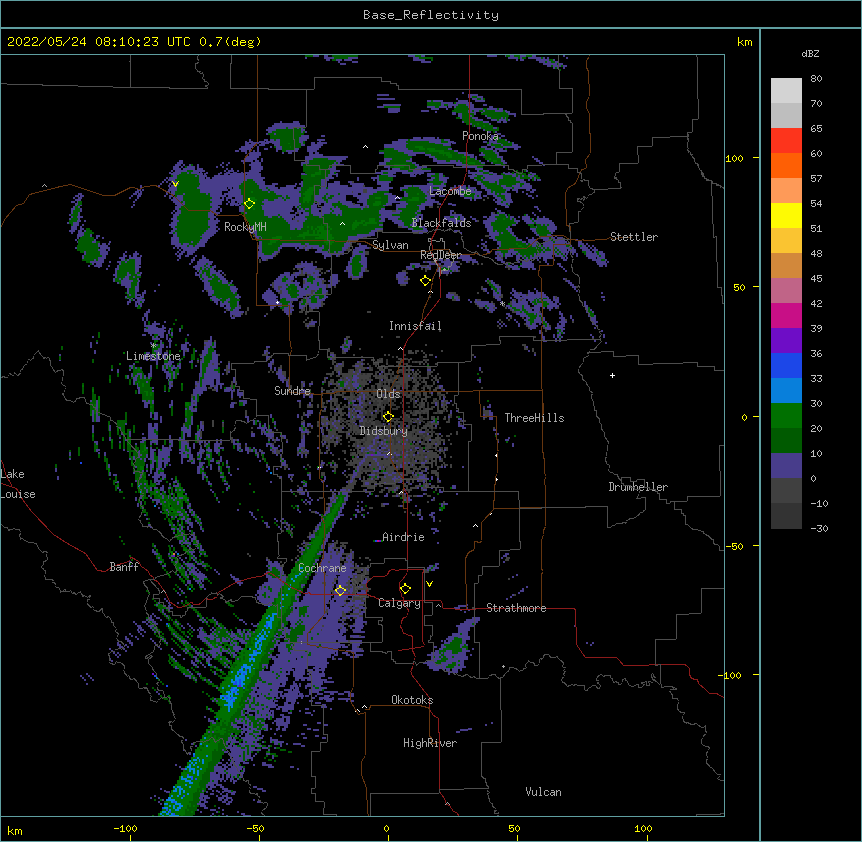This screenshot has height=842, width=862.
Task: Click the Vulcan town label
Action: (x=543, y=792)
